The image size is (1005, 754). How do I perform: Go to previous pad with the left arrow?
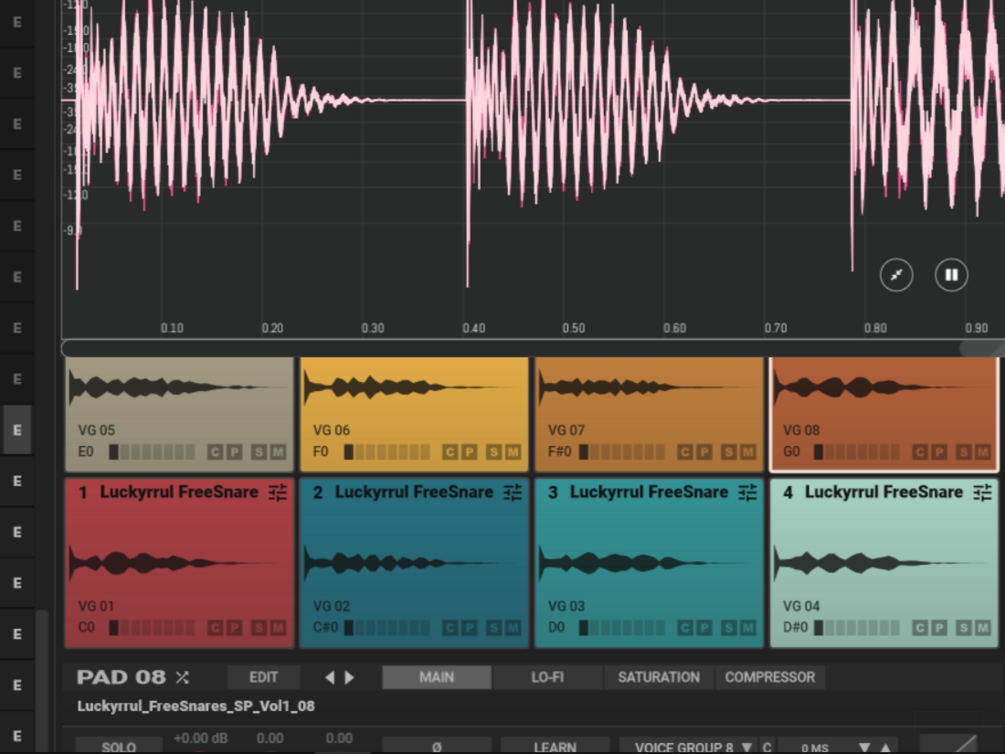pos(329,677)
